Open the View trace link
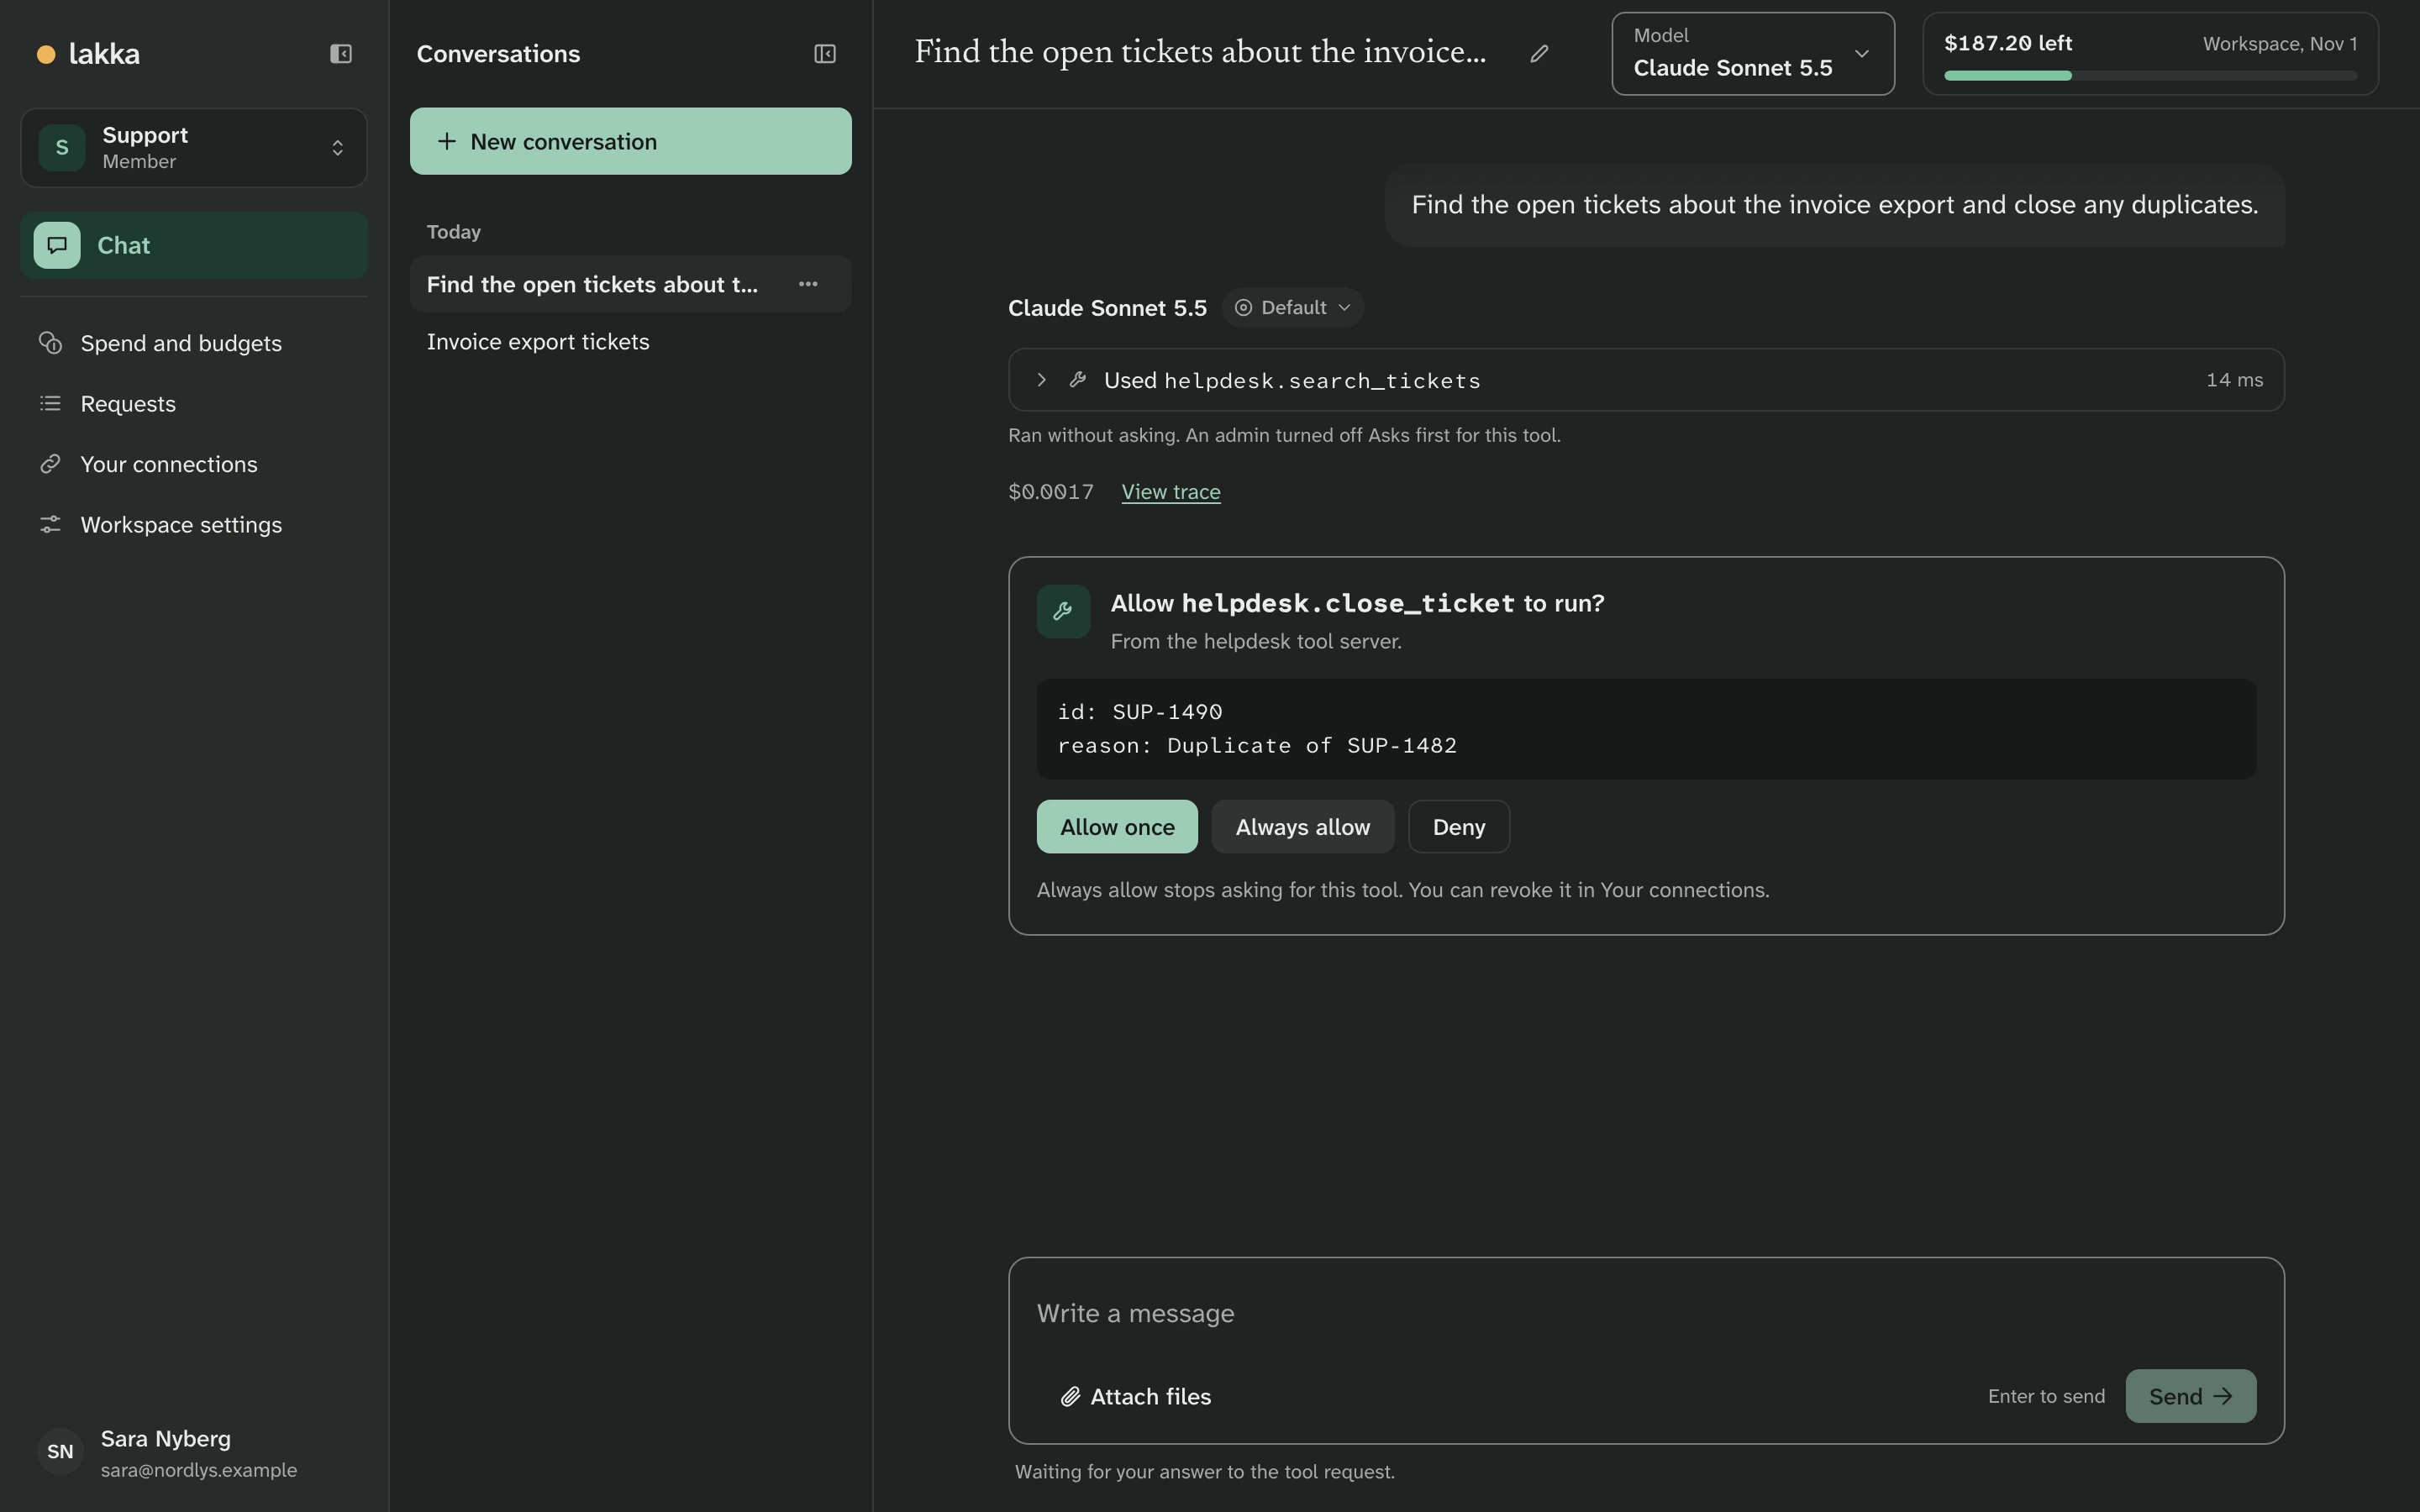Viewport: 2420px width, 1512px height. (1170, 492)
